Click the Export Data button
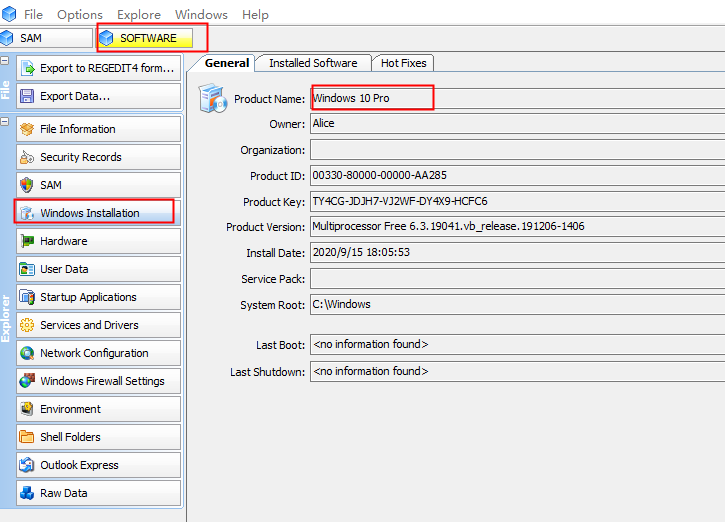 98,96
